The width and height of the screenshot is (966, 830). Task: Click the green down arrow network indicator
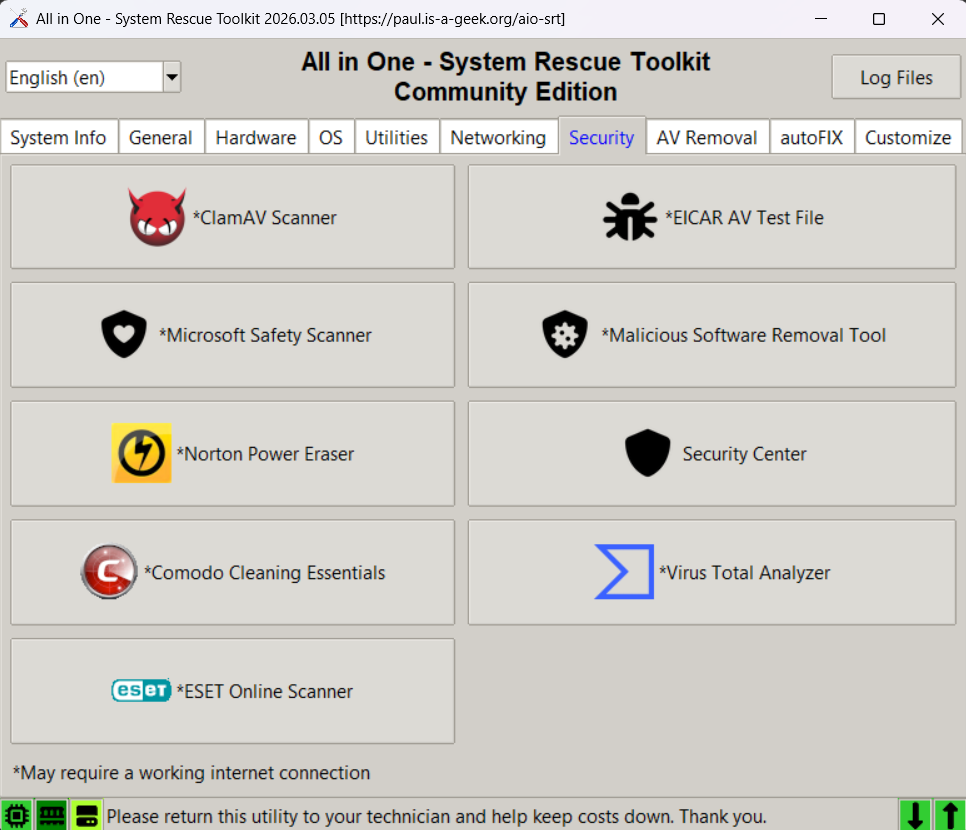pyautogui.click(x=915, y=815)
